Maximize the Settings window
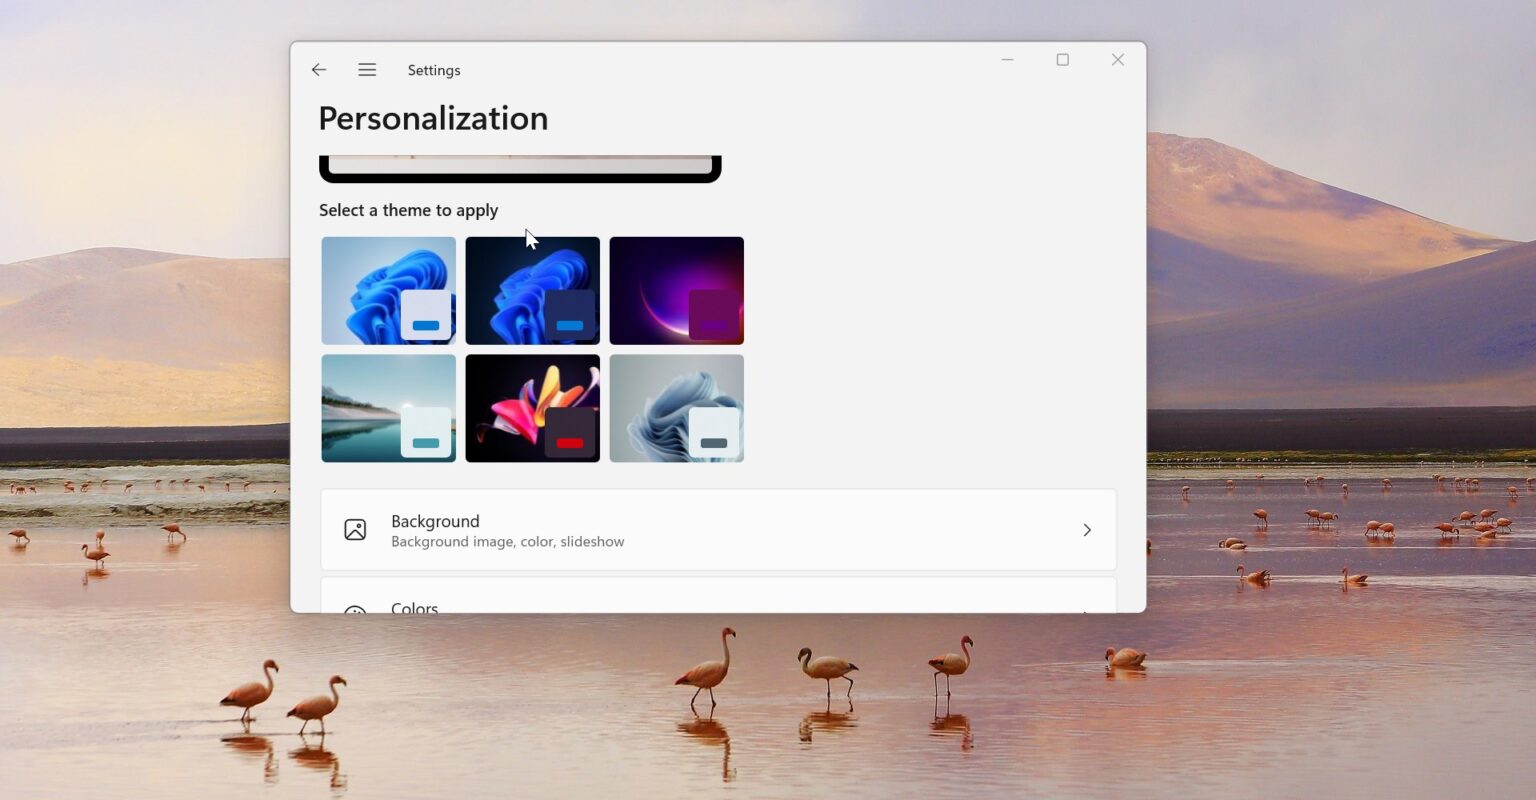The height and width of the screenshot is (800, 1536). 1062,60
